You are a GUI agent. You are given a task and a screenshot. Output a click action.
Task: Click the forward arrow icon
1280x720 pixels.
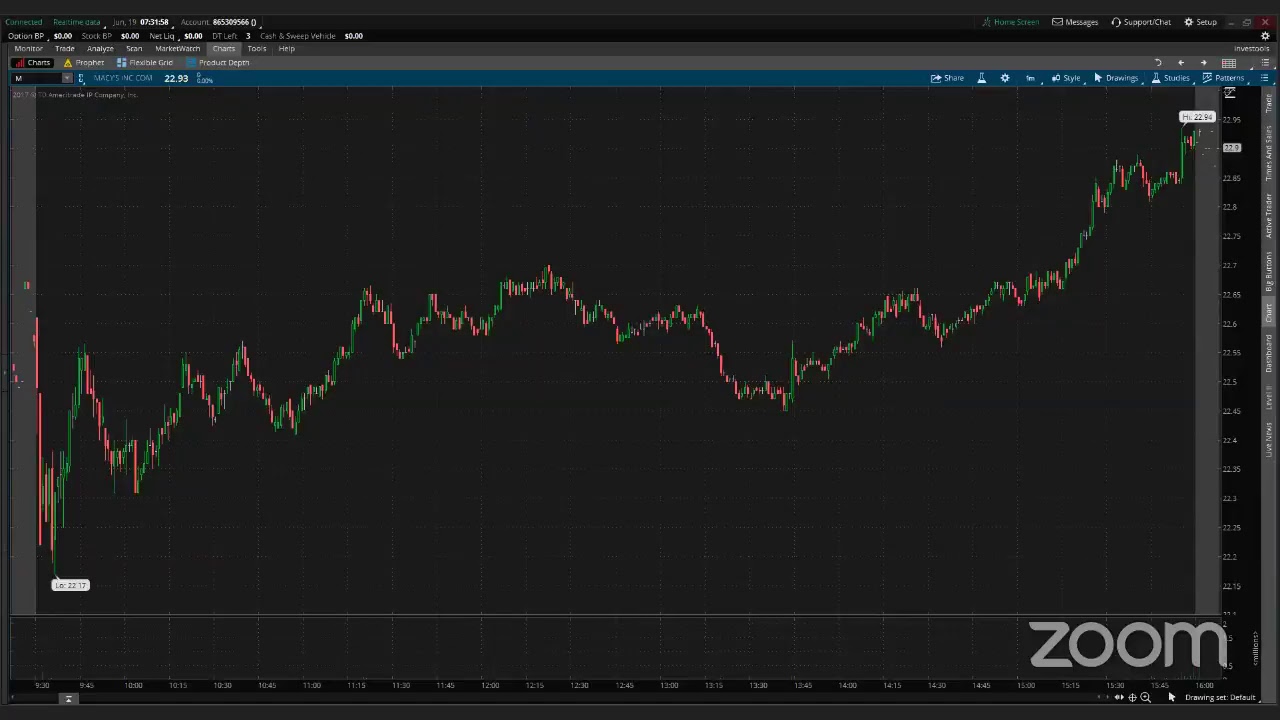(1204, 63)
